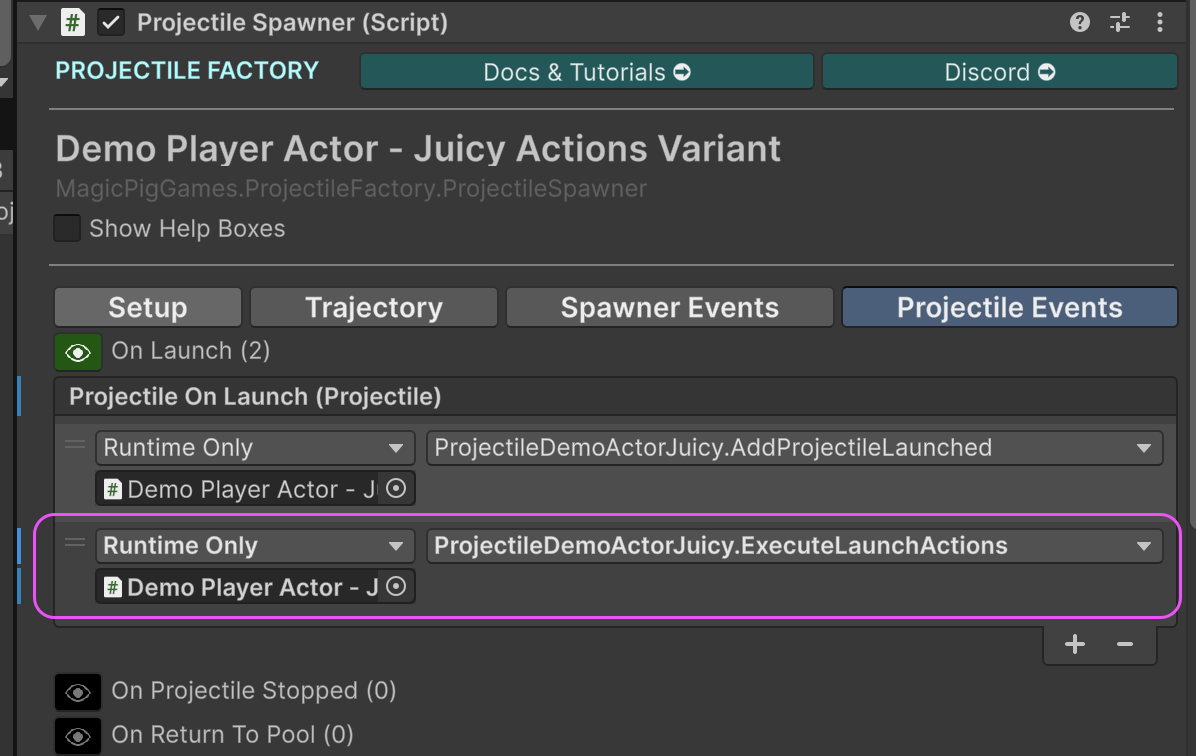Remove the selected event listener with minus
The image size is (1196, 756).
(x=1125, y=644)
